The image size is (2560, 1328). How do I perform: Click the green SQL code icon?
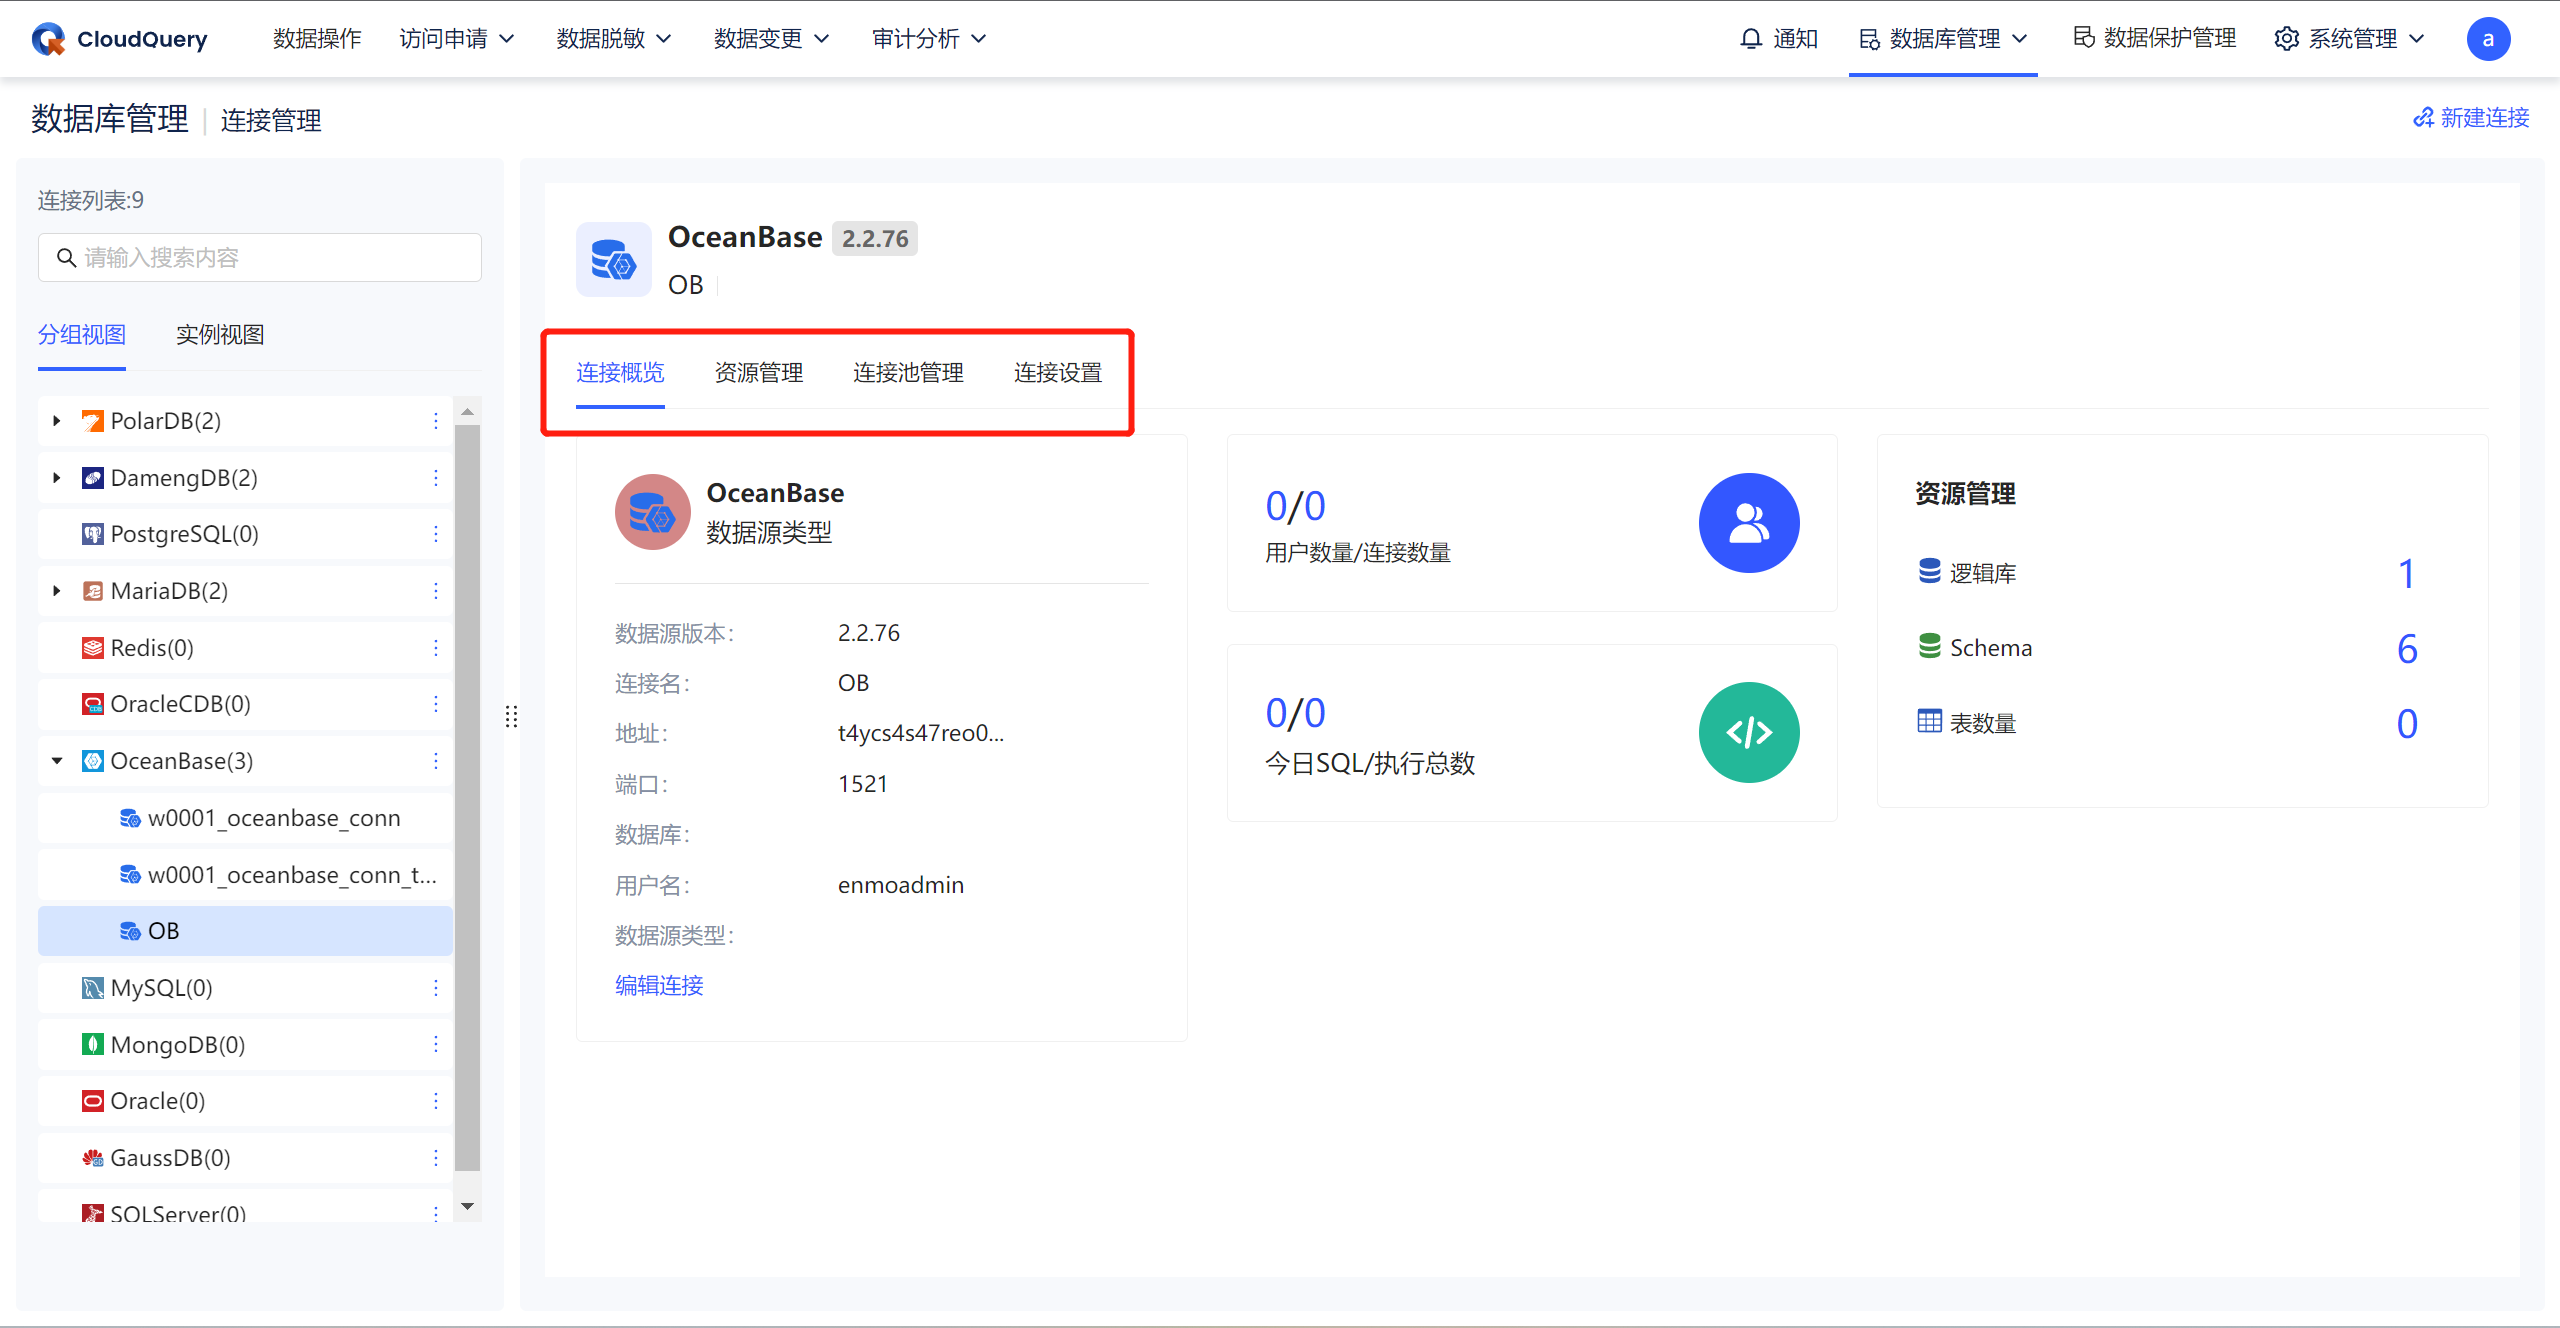tap(1748, 733)
